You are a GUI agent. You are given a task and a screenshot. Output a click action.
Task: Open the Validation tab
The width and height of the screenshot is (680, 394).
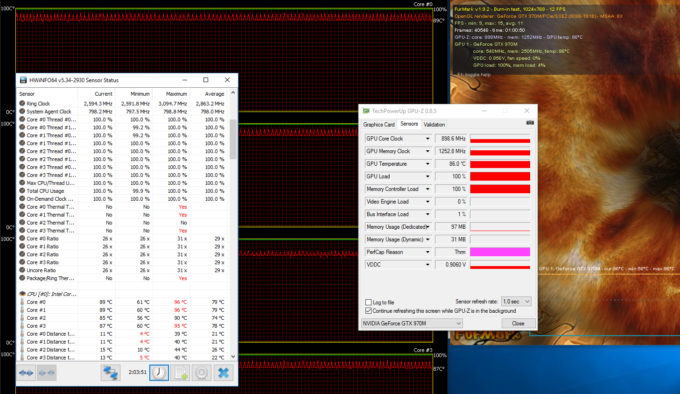point(434,124)
